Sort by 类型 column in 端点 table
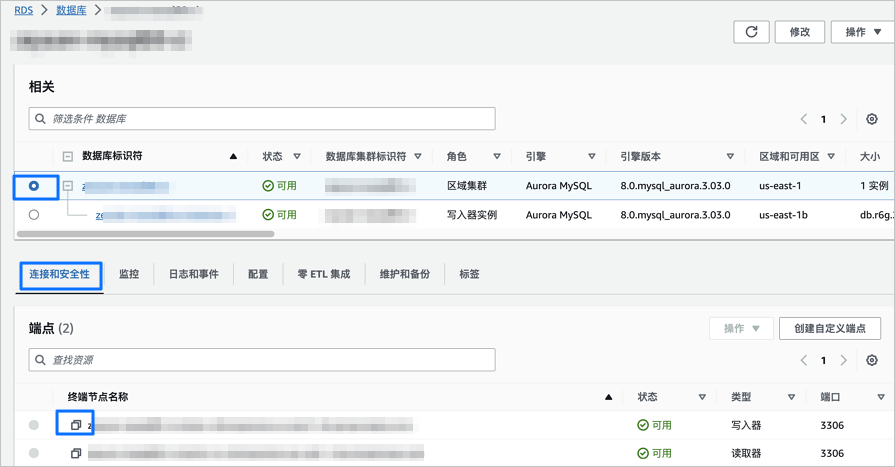895x467 pixels. pyautogui.click(x=792, y=397)
